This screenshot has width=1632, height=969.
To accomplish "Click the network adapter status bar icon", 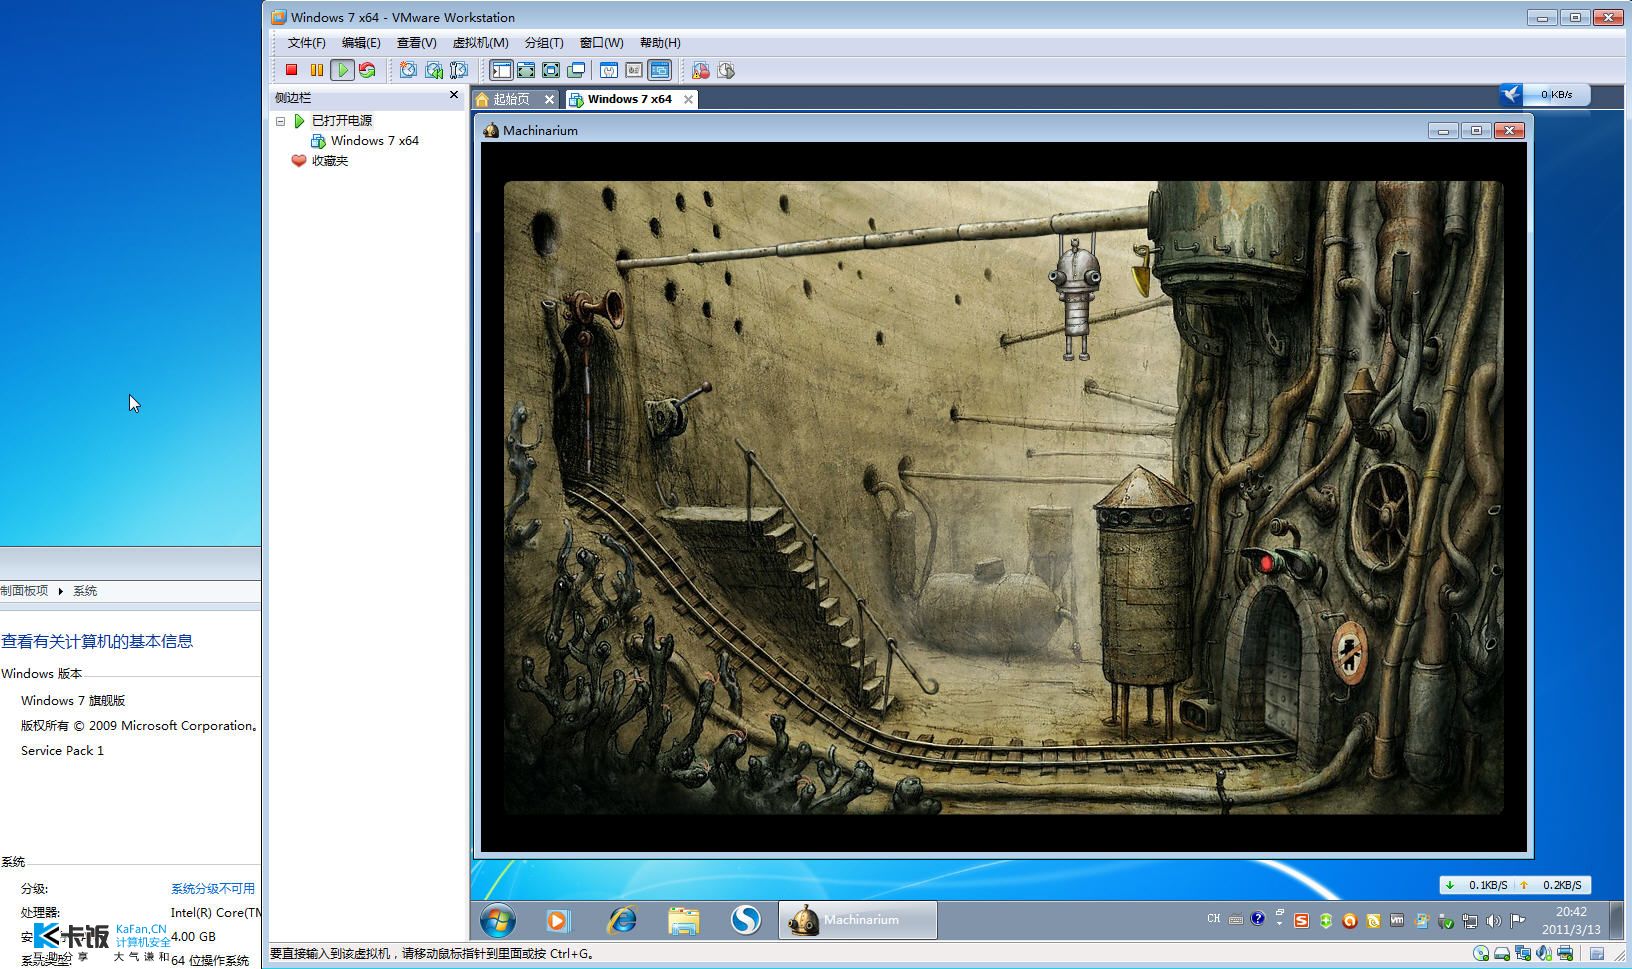I will [x=1523, y=953].
